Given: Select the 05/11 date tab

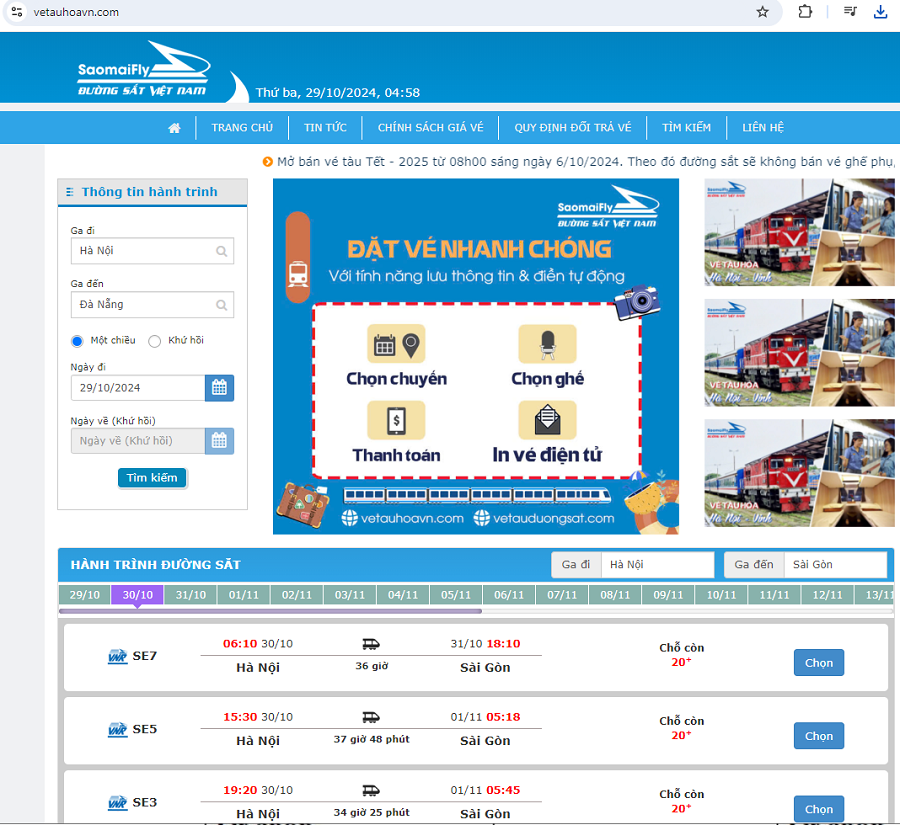Looking at the screenshot, I should [x=456, y=595].
